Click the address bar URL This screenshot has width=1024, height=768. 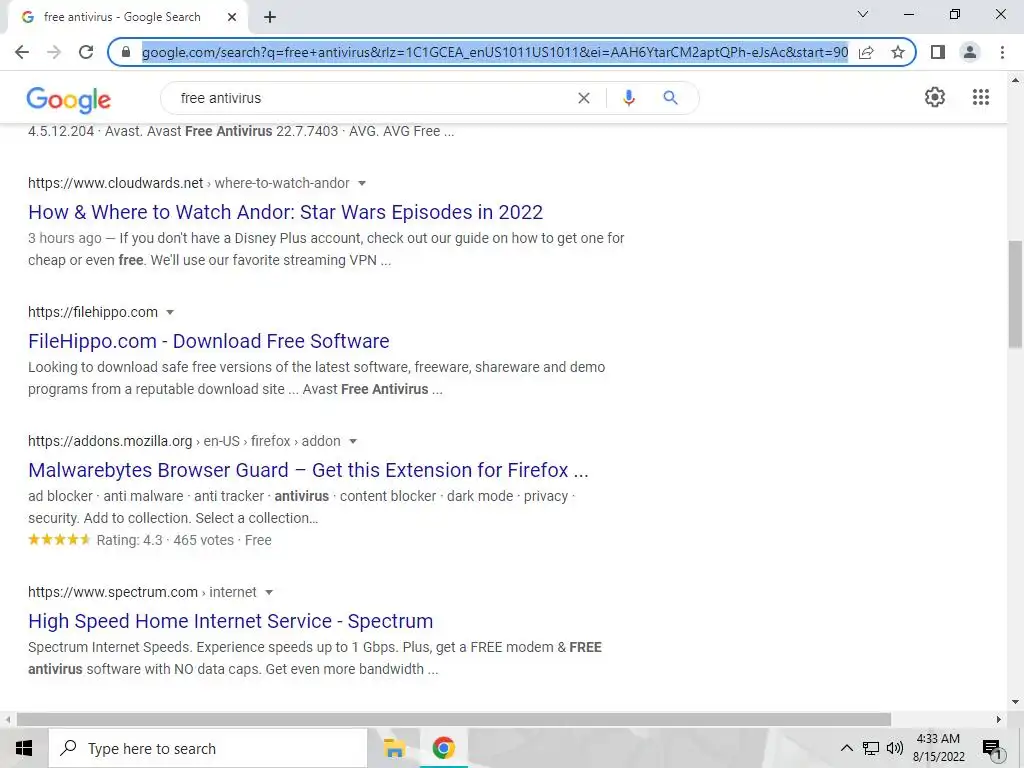click(x=495, y=52)
